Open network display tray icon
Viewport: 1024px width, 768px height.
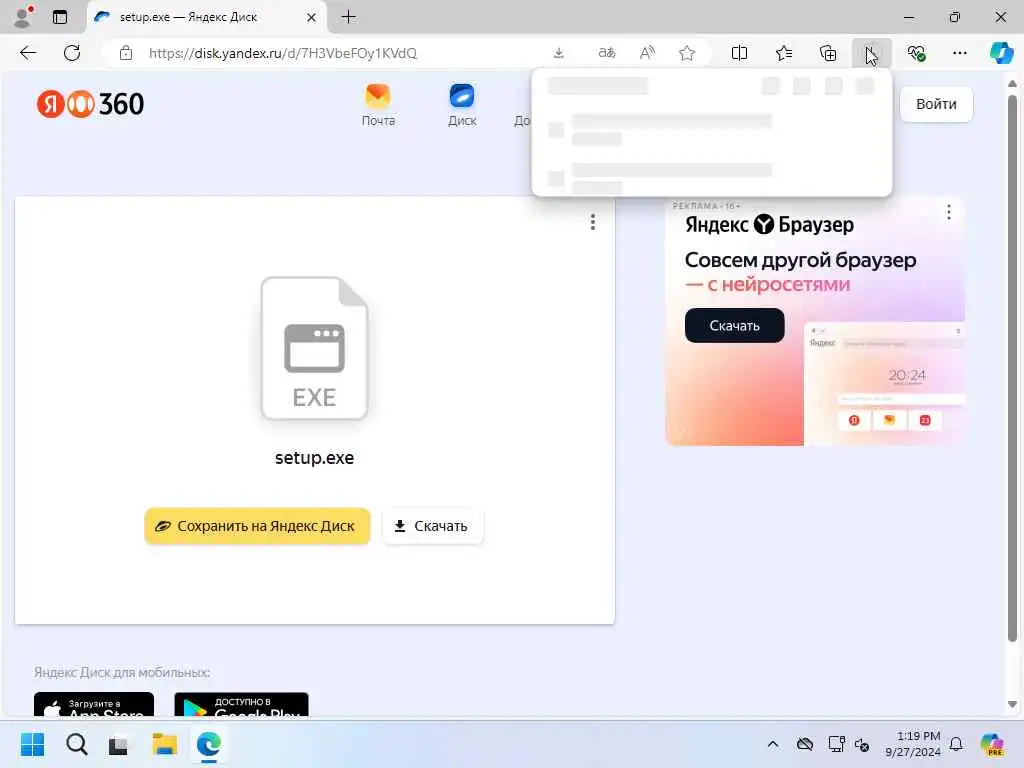[836, 744]
